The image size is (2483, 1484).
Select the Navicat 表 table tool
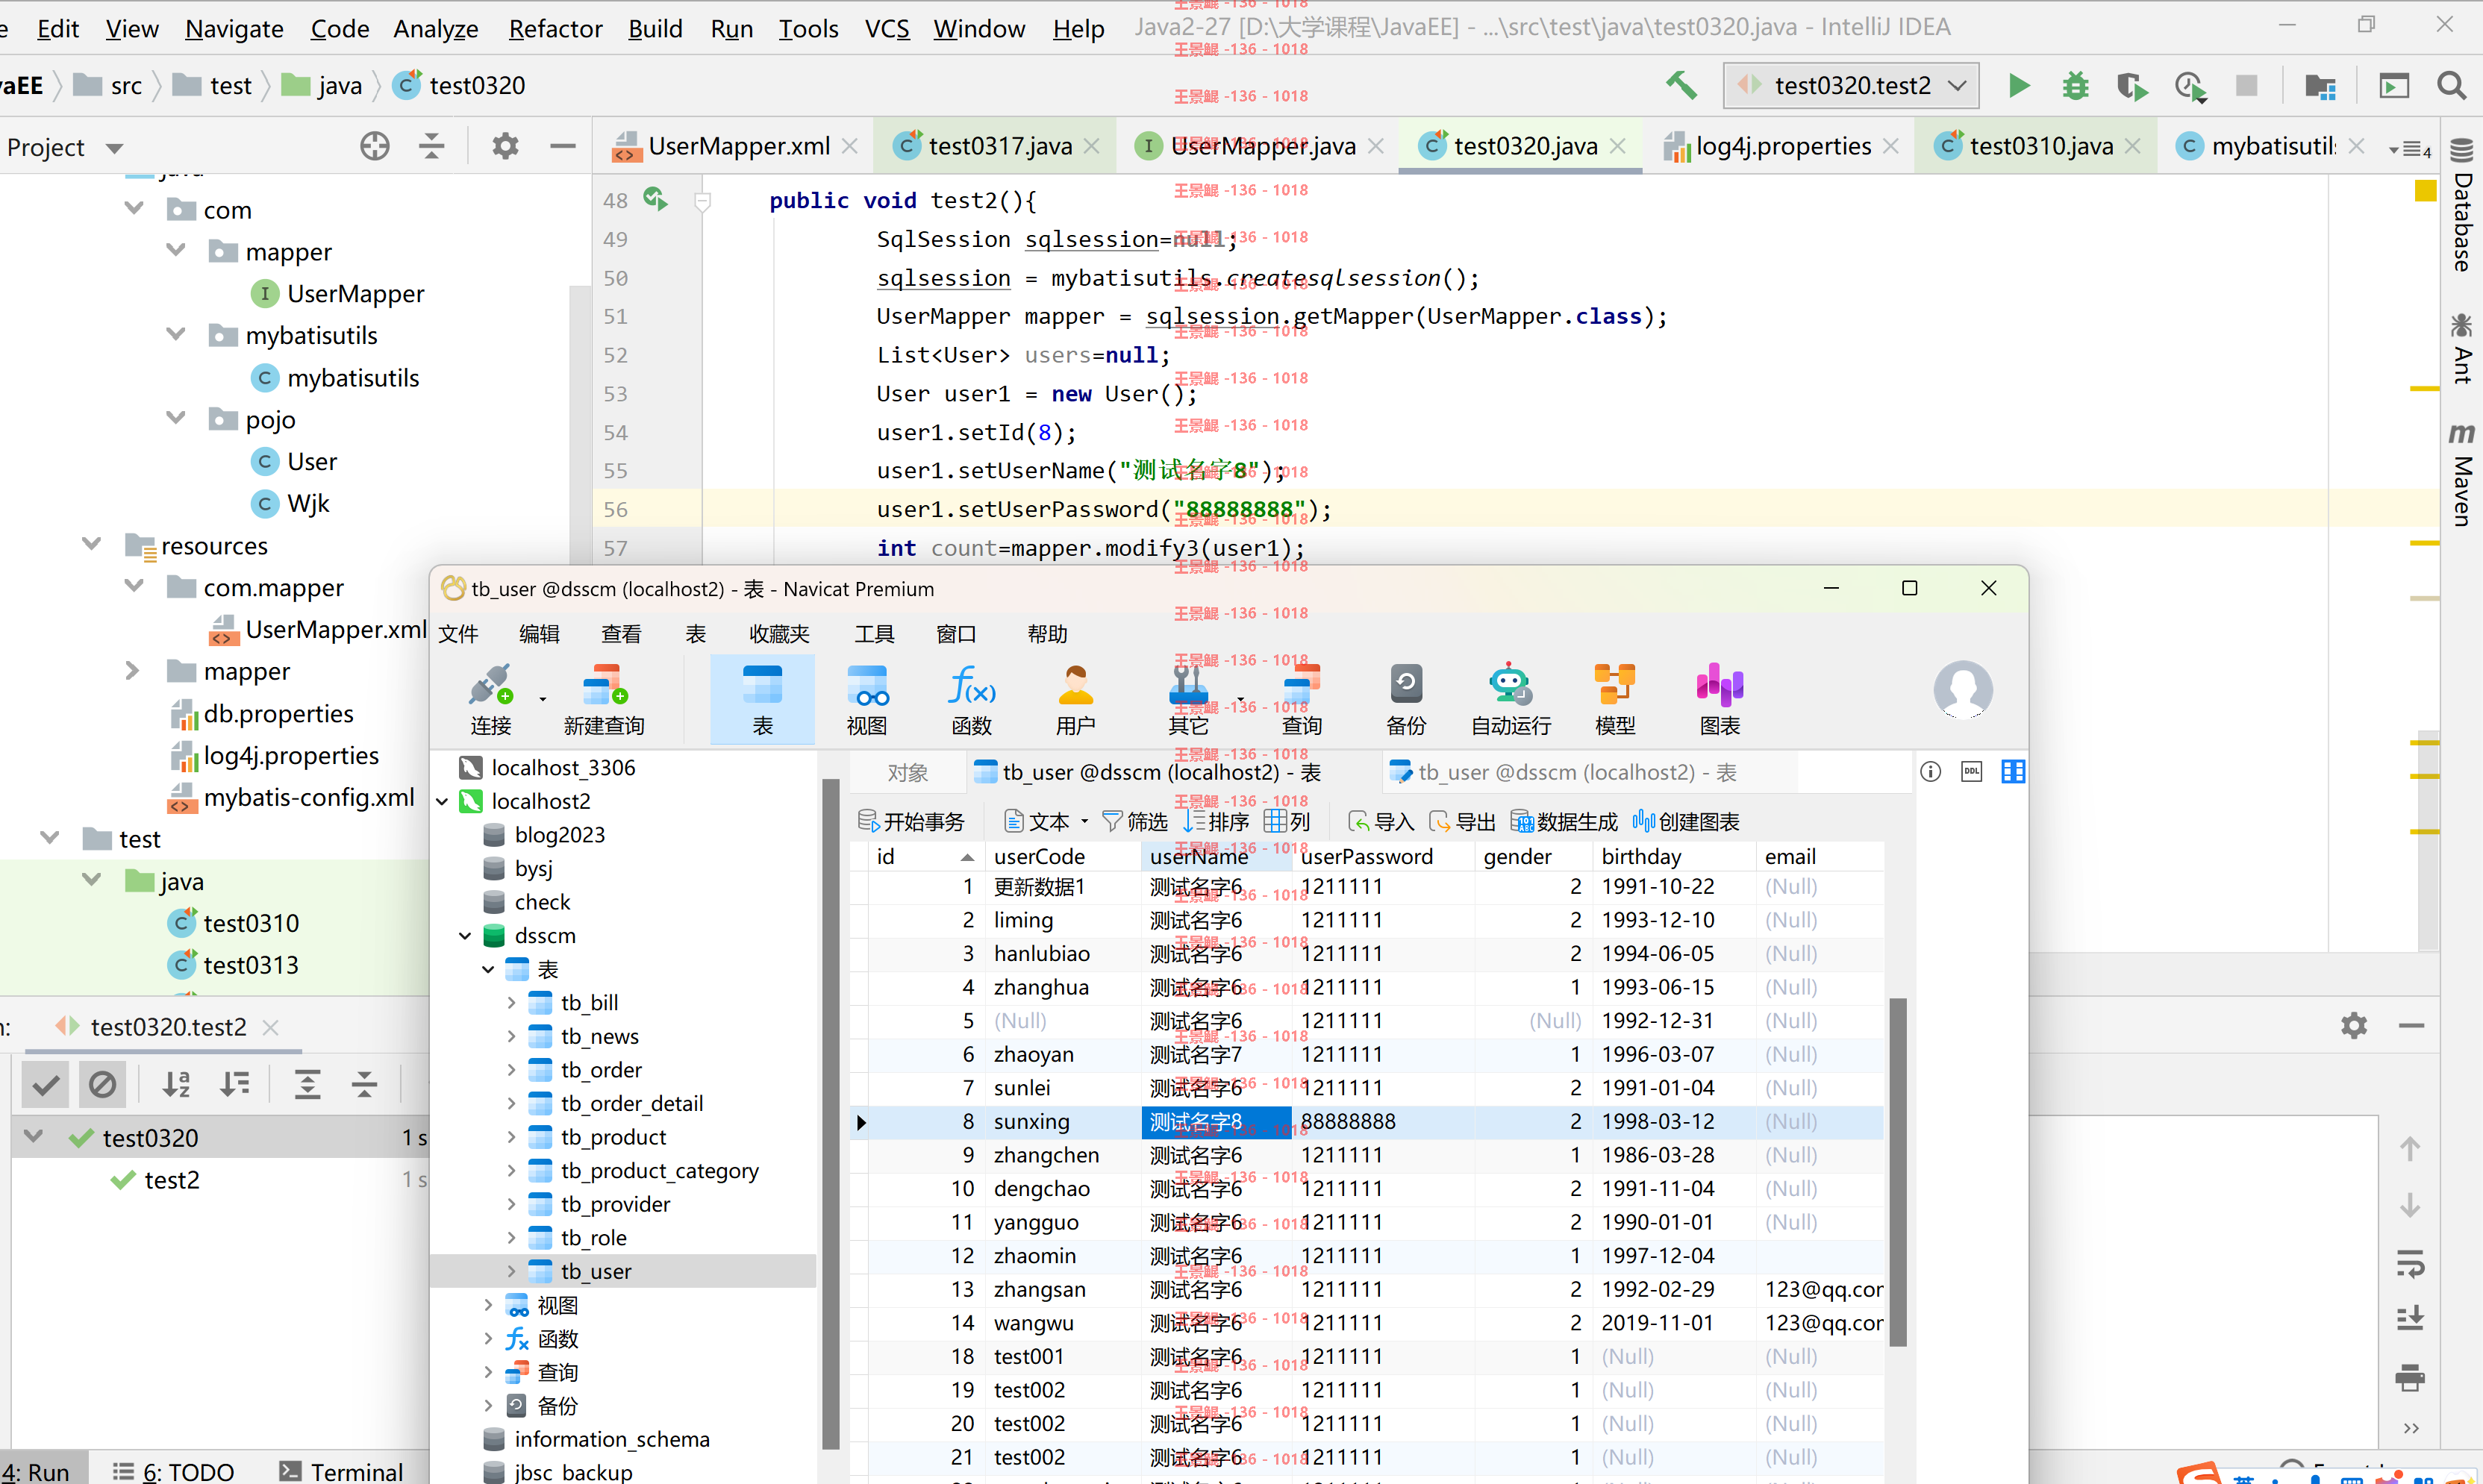pos(762,699)
